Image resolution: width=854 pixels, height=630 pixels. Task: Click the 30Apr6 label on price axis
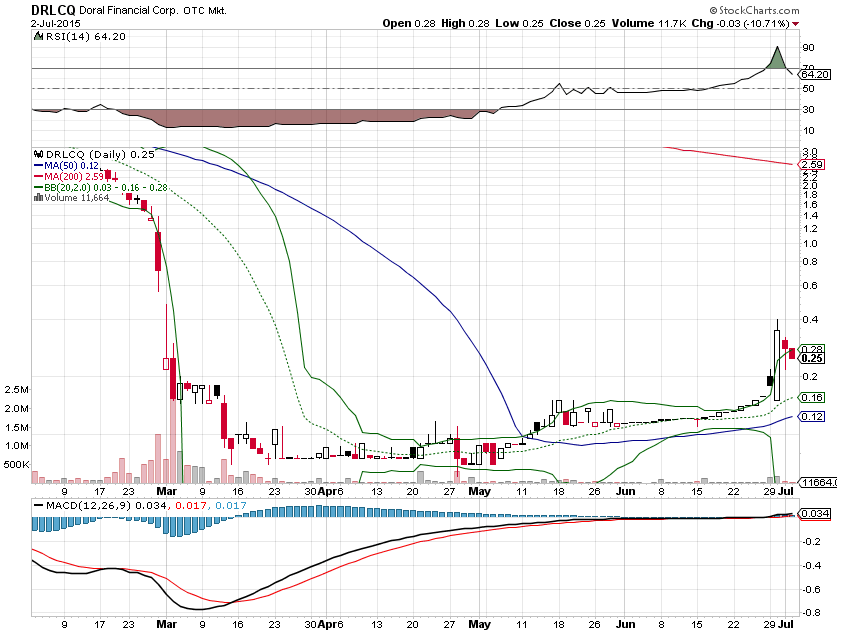[324, 491]
